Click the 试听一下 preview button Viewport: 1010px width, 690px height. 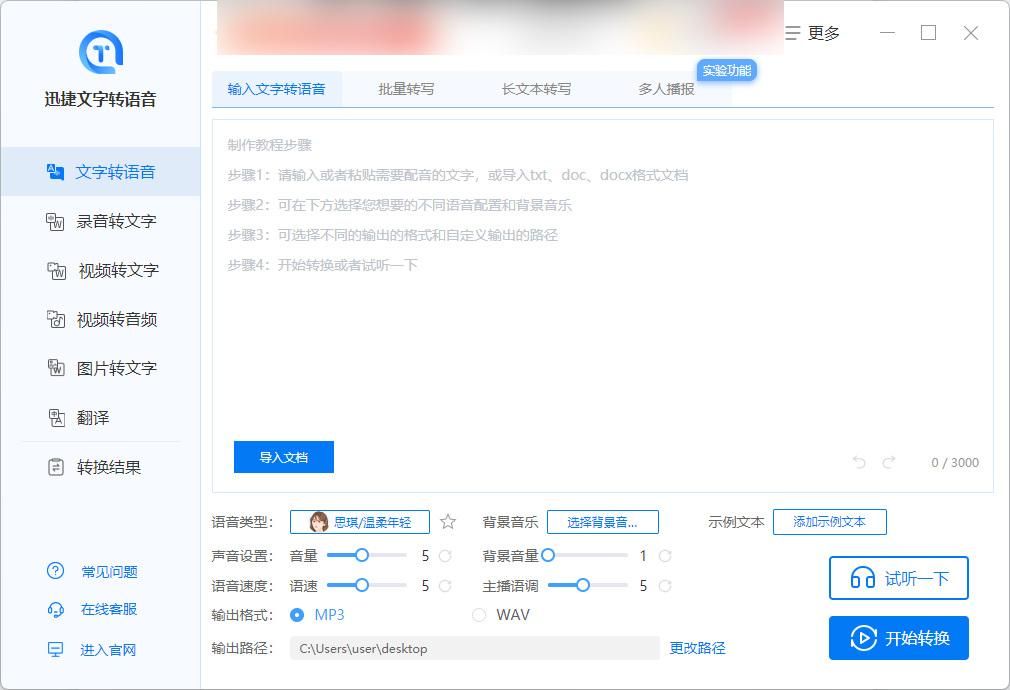coord(899,578)
